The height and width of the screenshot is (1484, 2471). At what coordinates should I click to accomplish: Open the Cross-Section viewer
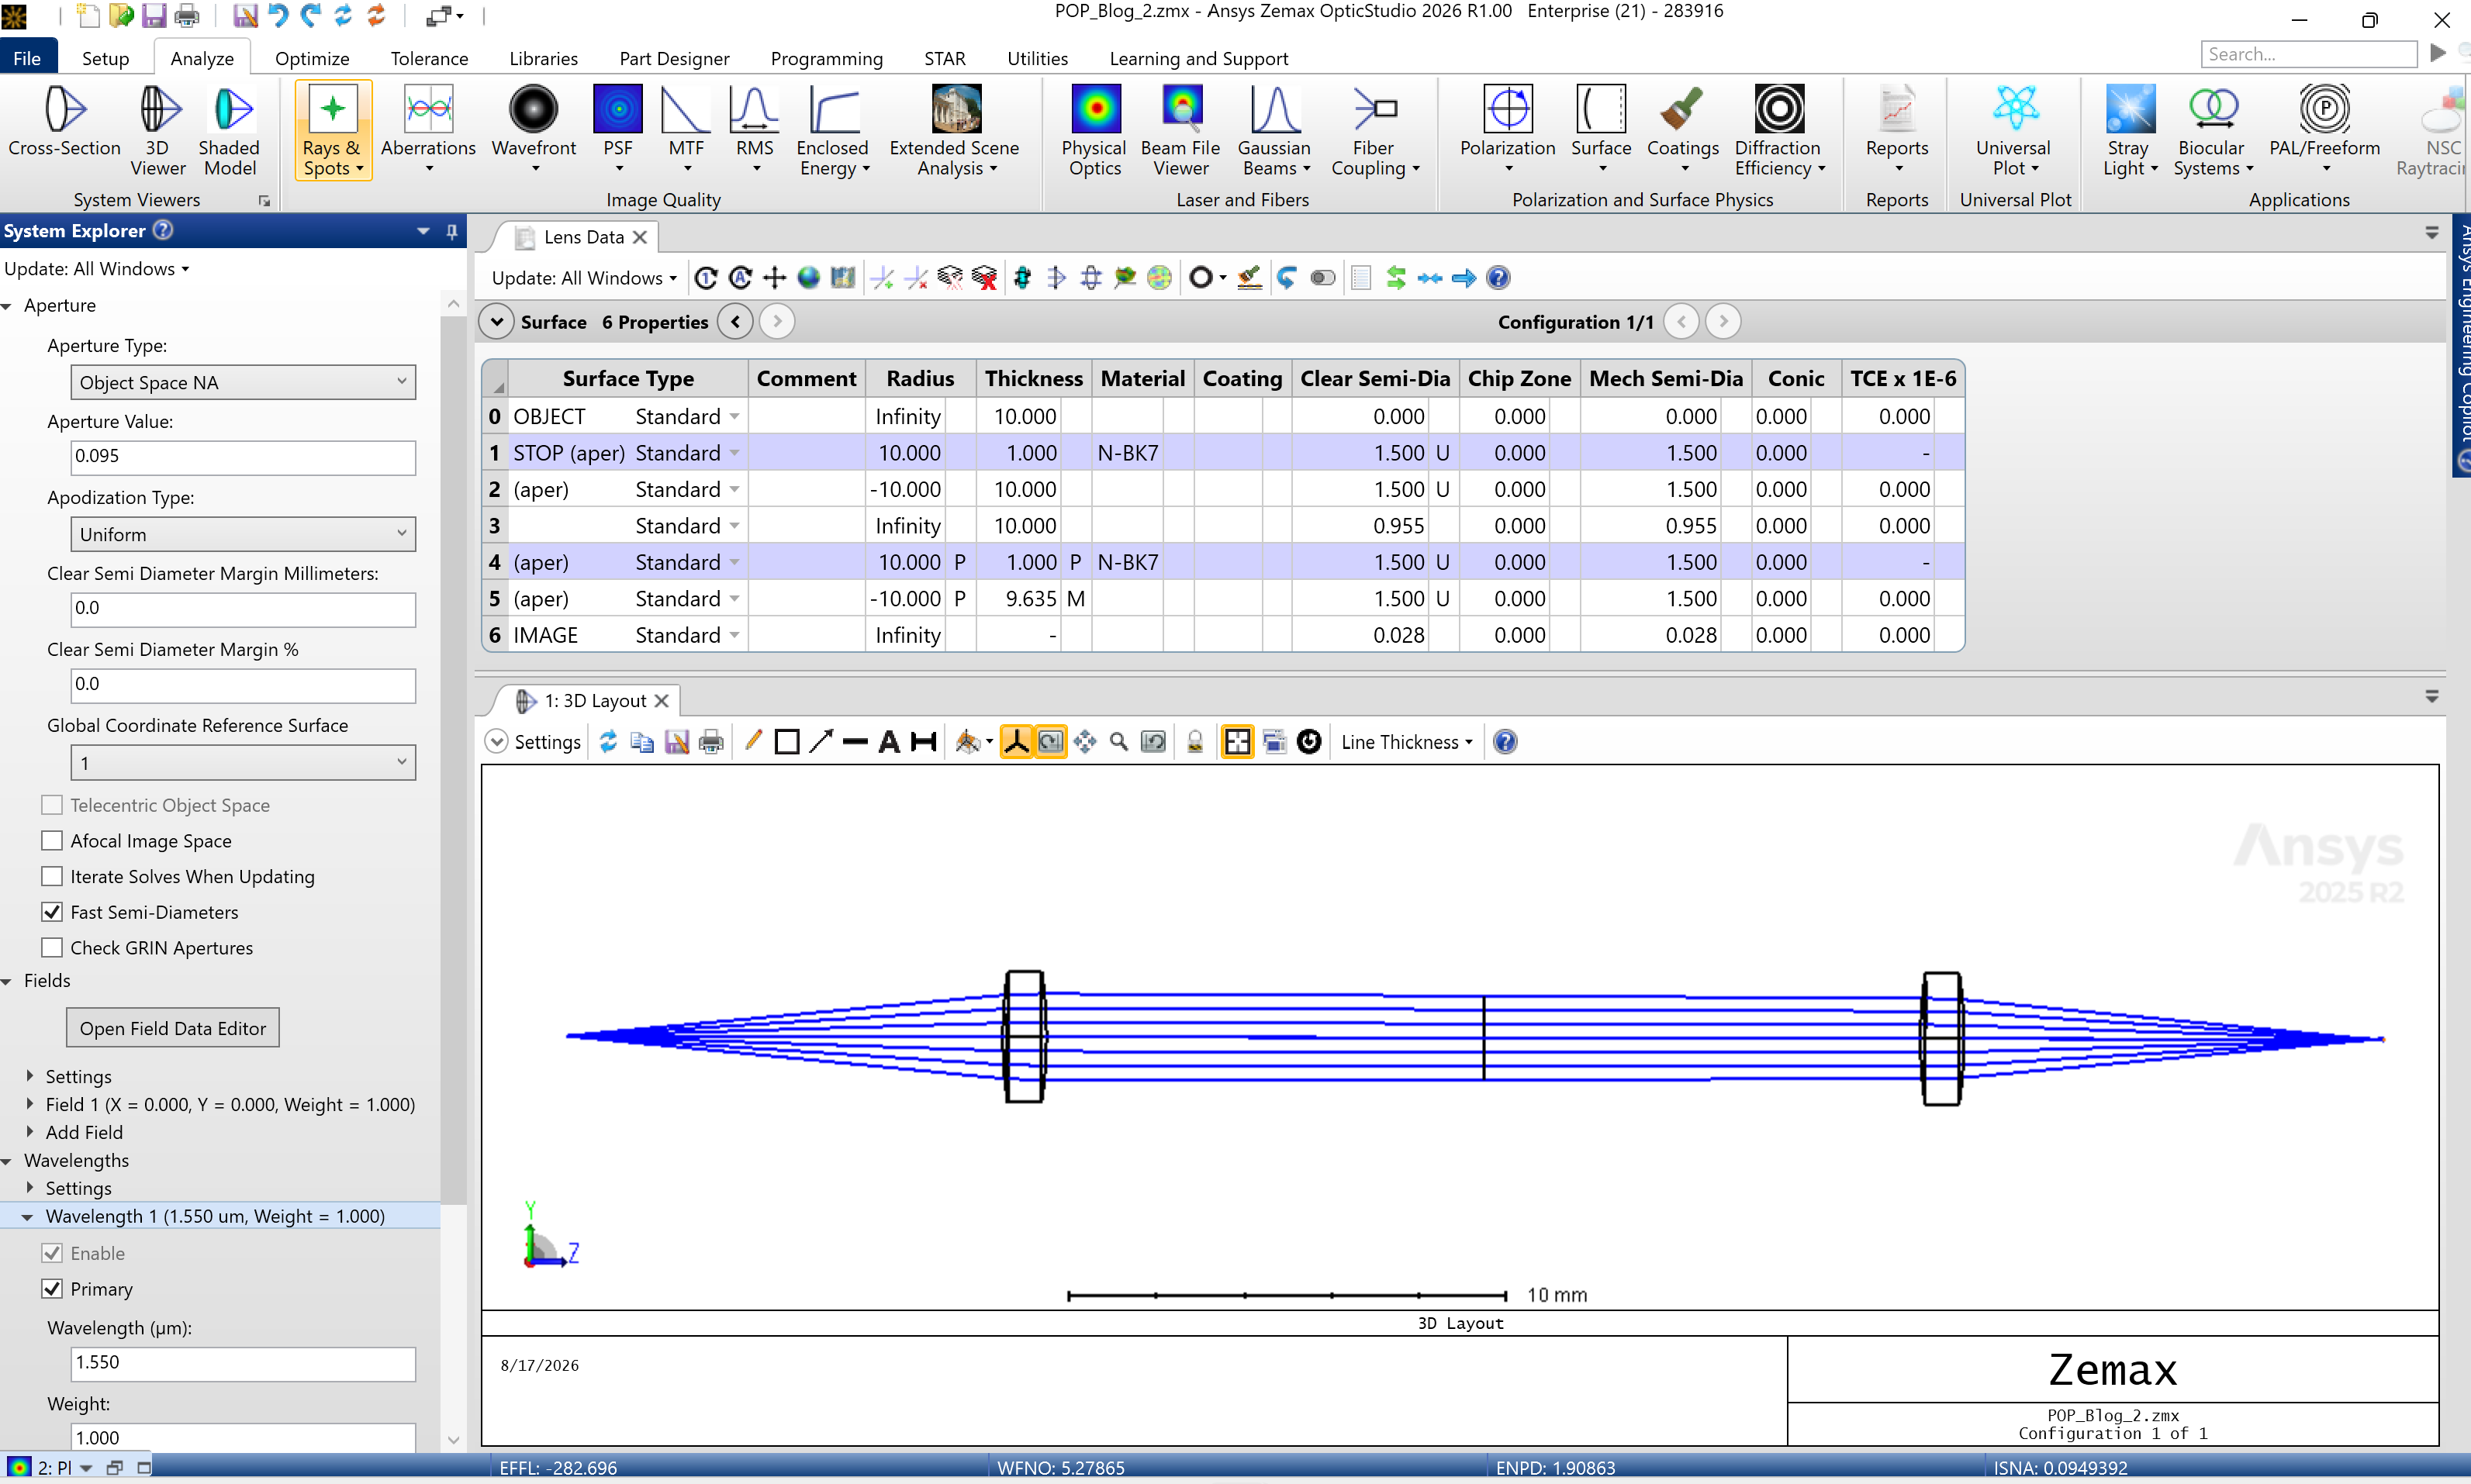click(65, 120)
